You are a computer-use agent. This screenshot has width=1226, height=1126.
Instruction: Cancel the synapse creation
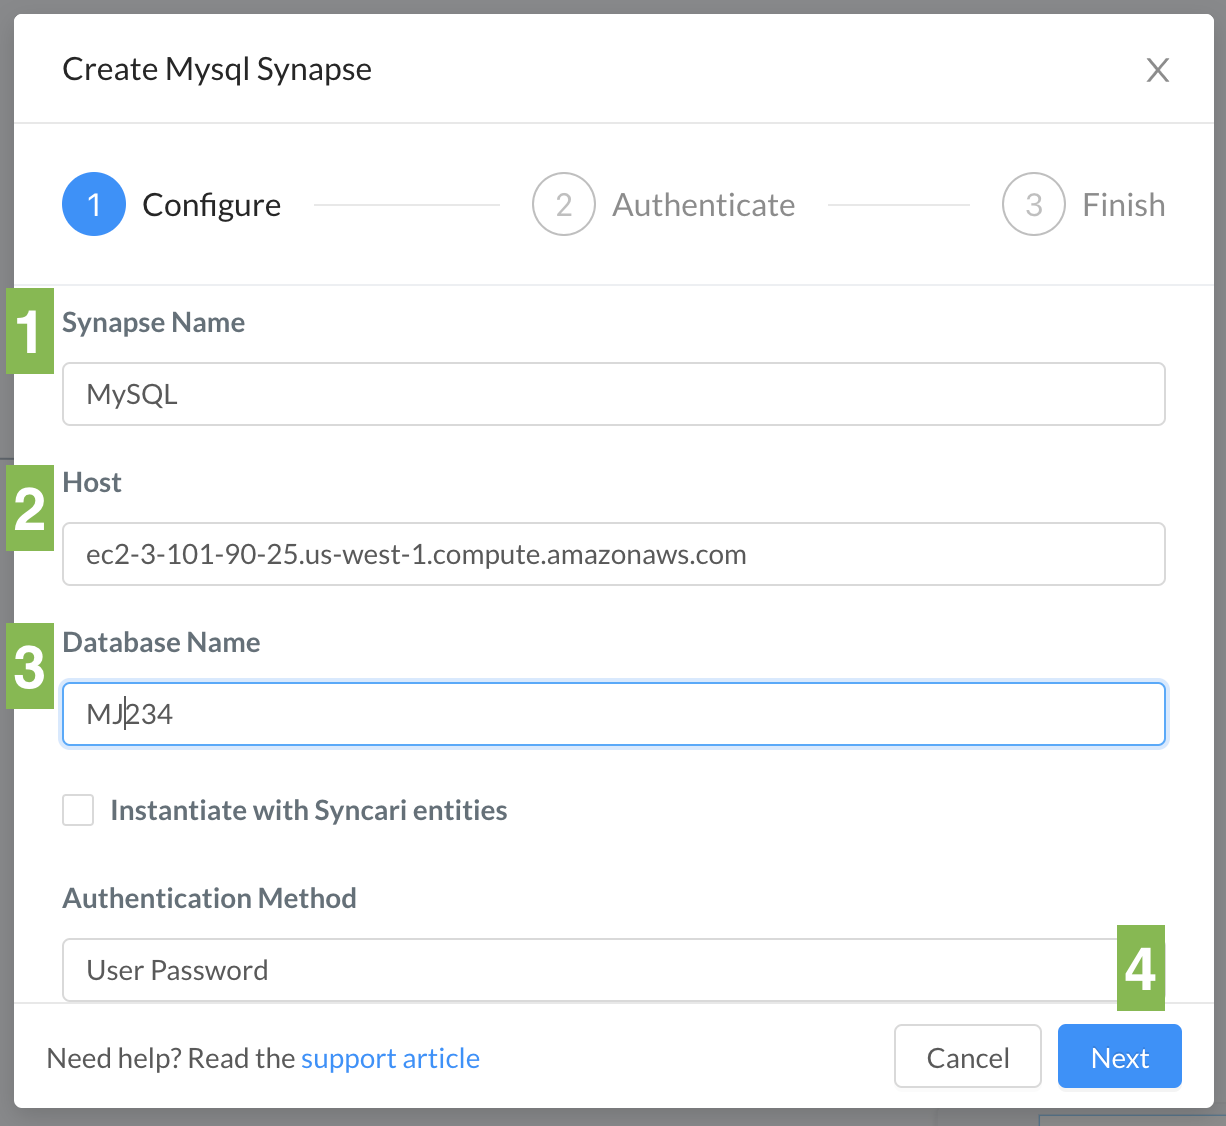tap(967, 1057)
